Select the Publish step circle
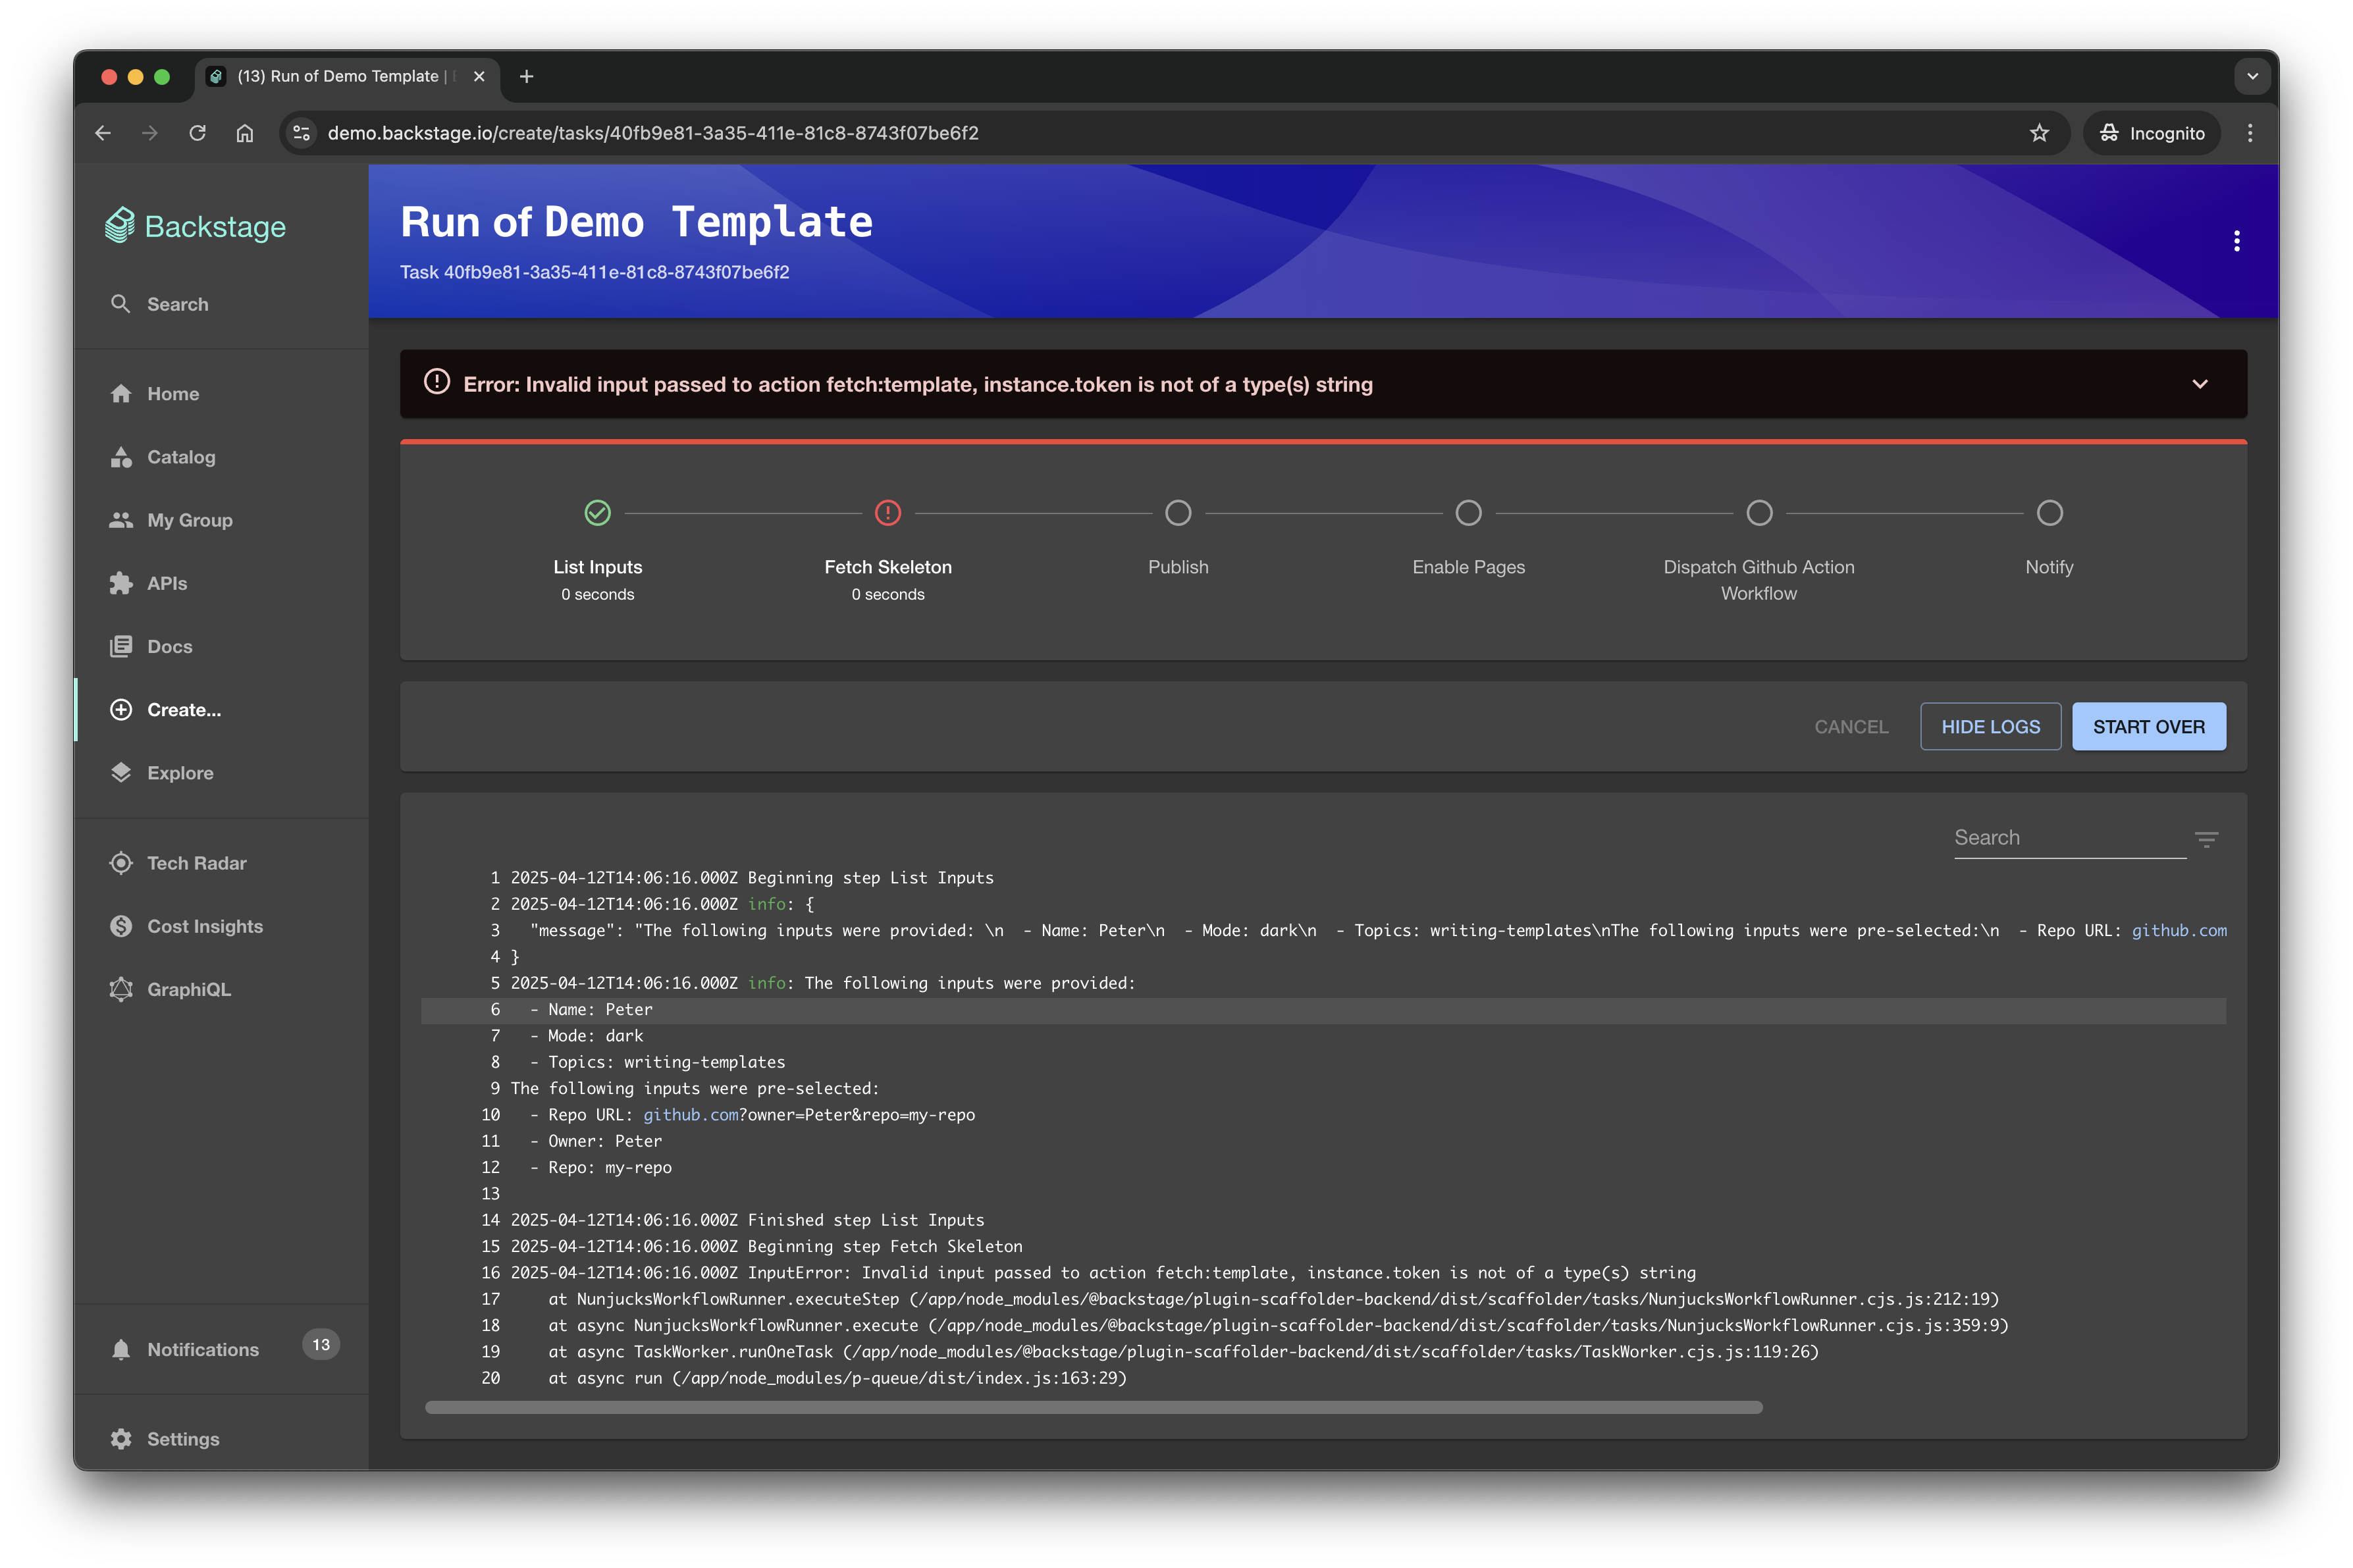 point(1178,513)
